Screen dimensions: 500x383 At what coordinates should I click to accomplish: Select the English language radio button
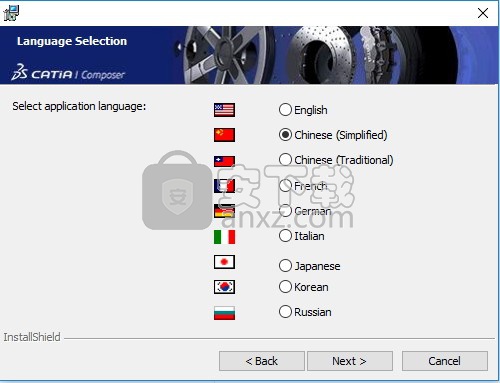tap(285, 110)
